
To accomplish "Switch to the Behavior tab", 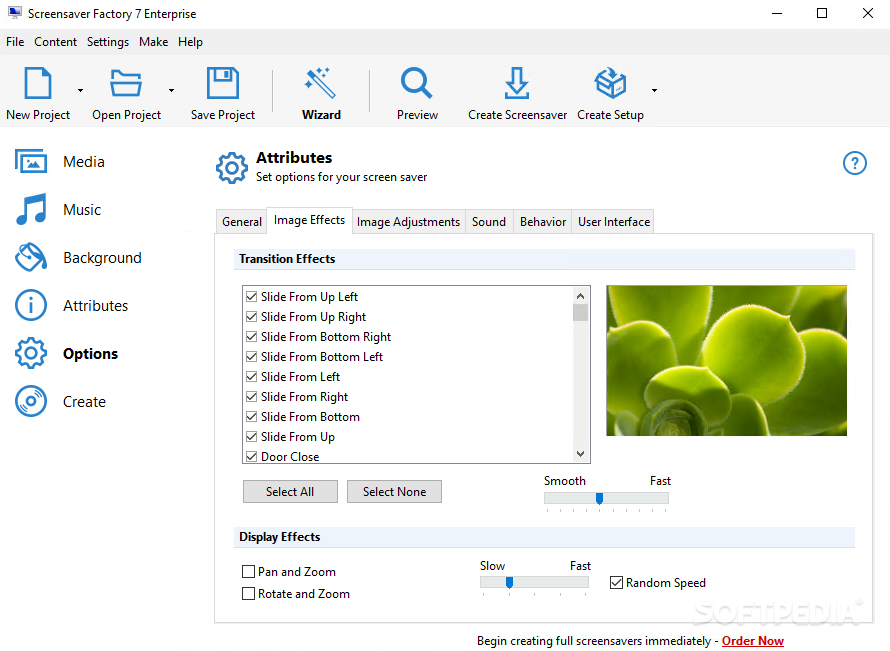I will (x=543, y=222).
